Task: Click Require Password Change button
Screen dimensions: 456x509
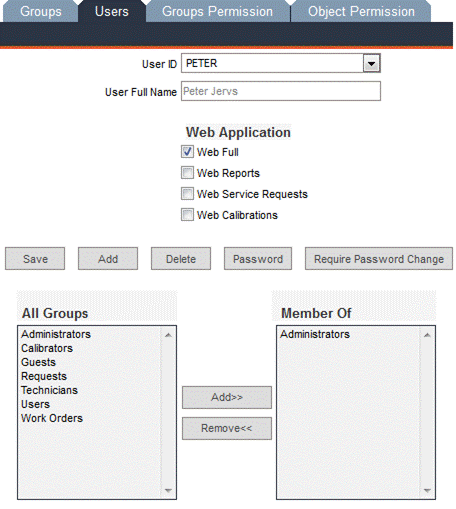Action: pos(379,259)
